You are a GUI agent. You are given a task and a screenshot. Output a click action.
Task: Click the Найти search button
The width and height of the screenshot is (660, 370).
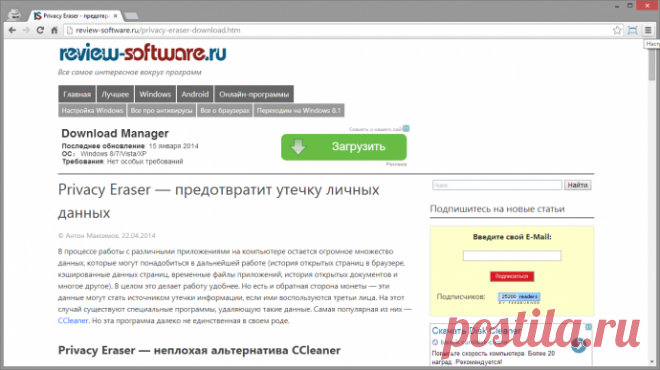point(578,185)
